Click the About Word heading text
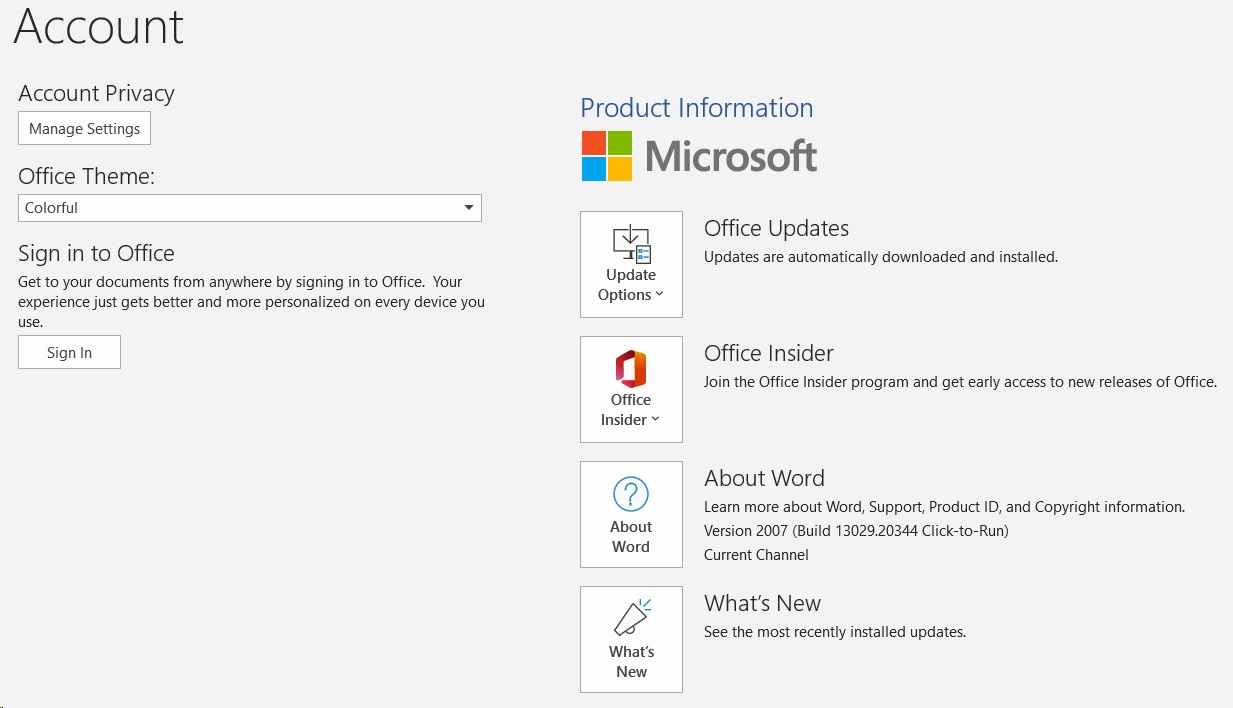The height and width of the screenshot is (708, 1233). coord(764,478)
